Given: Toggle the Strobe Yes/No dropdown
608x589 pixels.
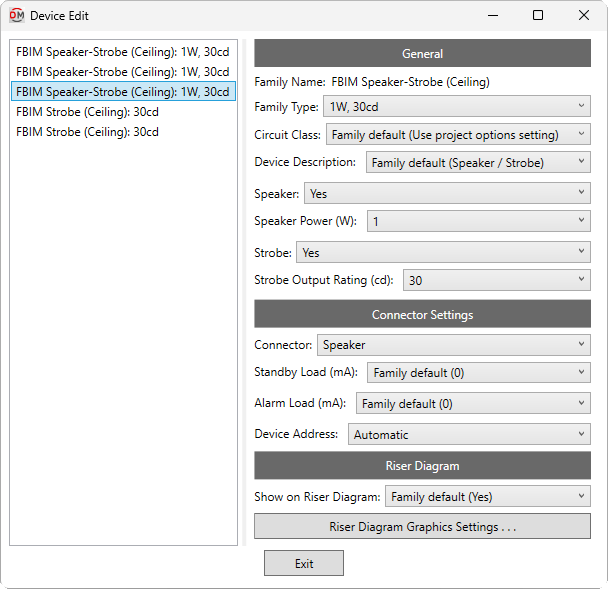Looking at the screenshot, I should point(443,252).
